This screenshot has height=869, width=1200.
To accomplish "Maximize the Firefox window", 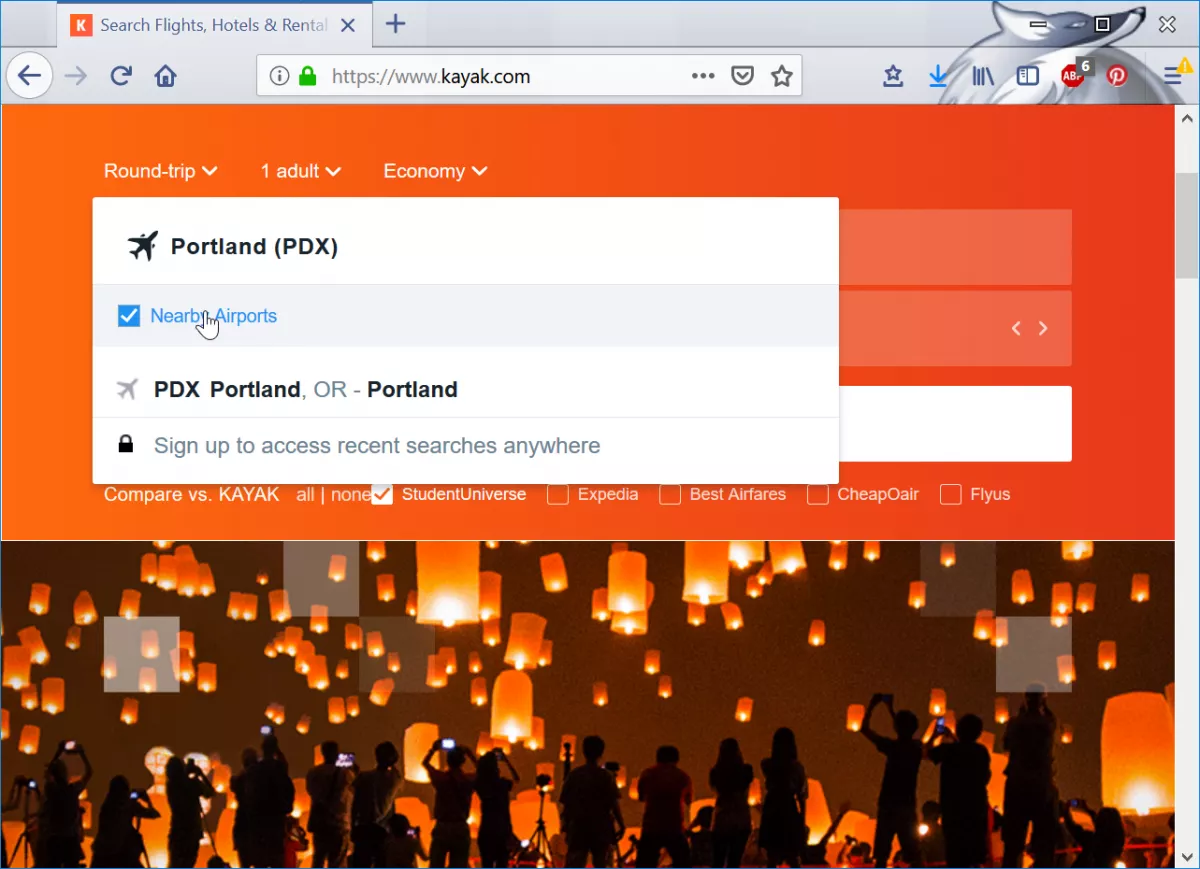I will (x=1103, y=24).
